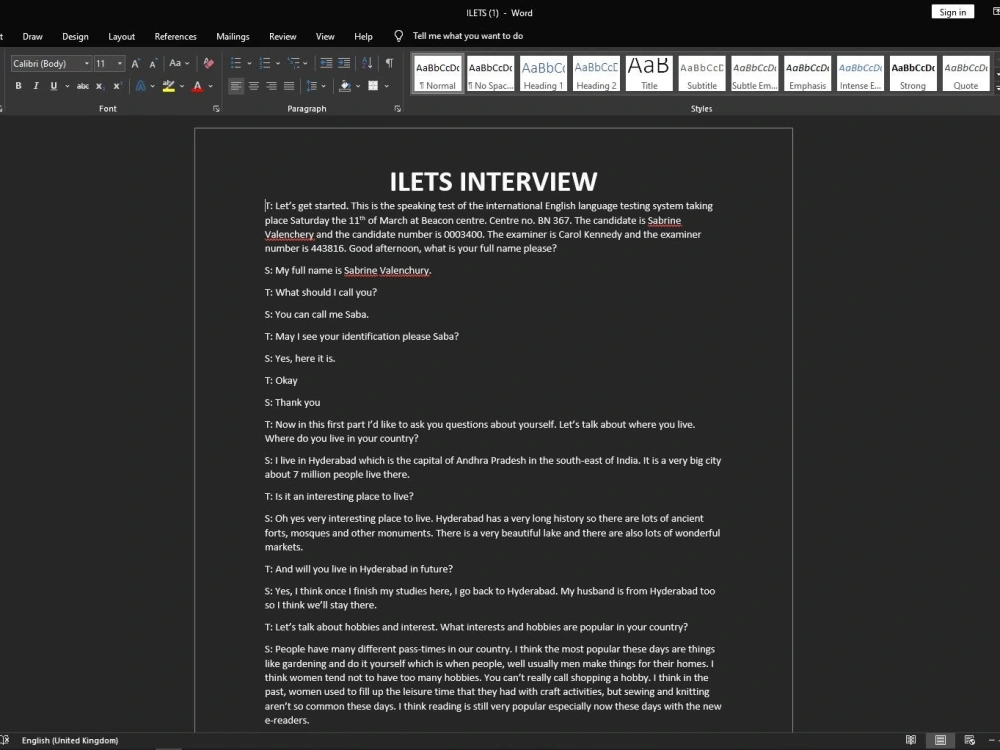Open font size dropdown
This screenshot has width=1000, height=750.
pos(119,63)
